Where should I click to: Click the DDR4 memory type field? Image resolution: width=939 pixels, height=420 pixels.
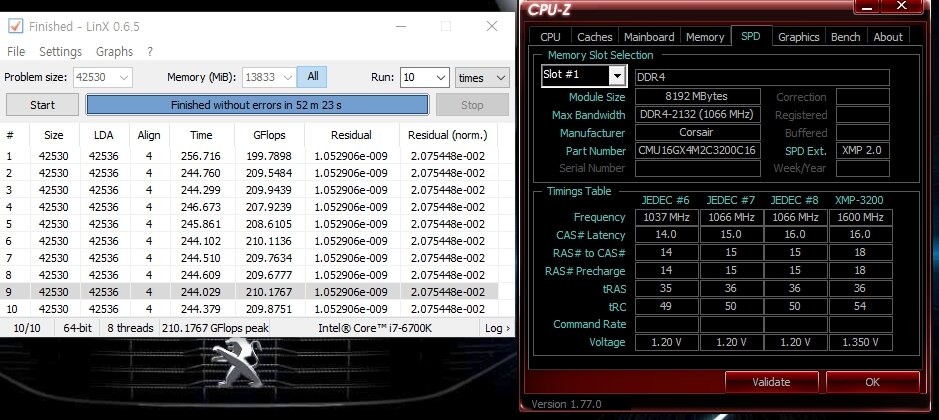(x=762, y=77)
